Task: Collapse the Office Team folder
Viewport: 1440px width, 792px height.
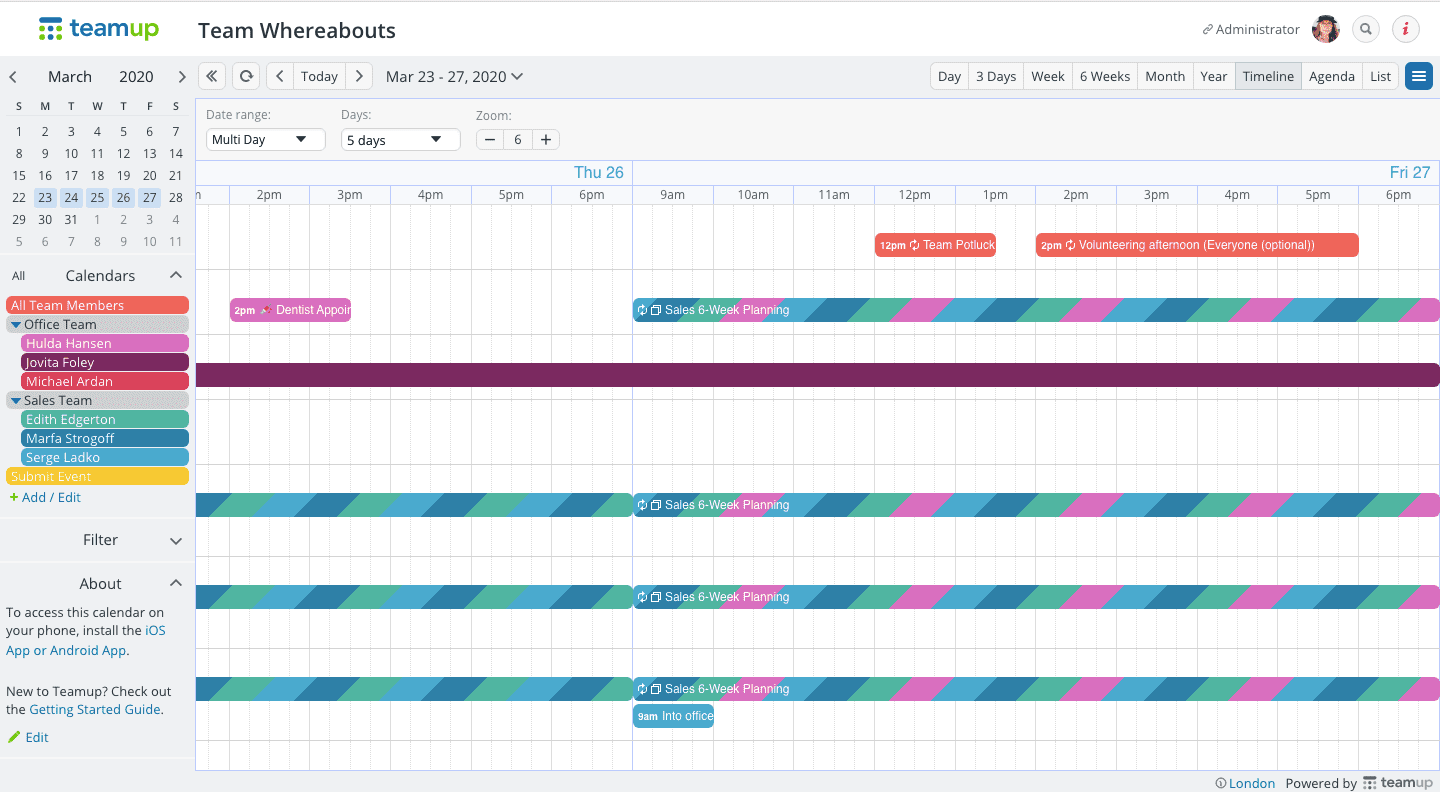Action: pyautogui.click(x=16, y=324)
